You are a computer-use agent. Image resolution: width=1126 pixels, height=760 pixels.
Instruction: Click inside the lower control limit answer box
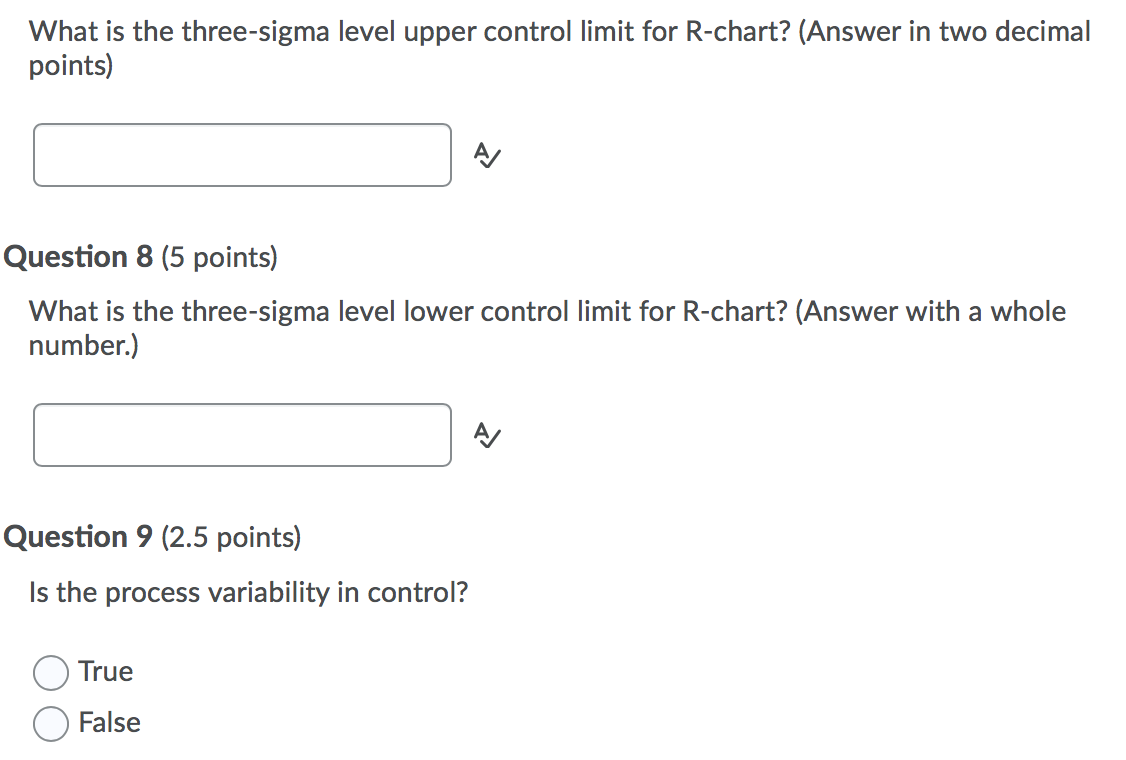(x=242, y=435)
